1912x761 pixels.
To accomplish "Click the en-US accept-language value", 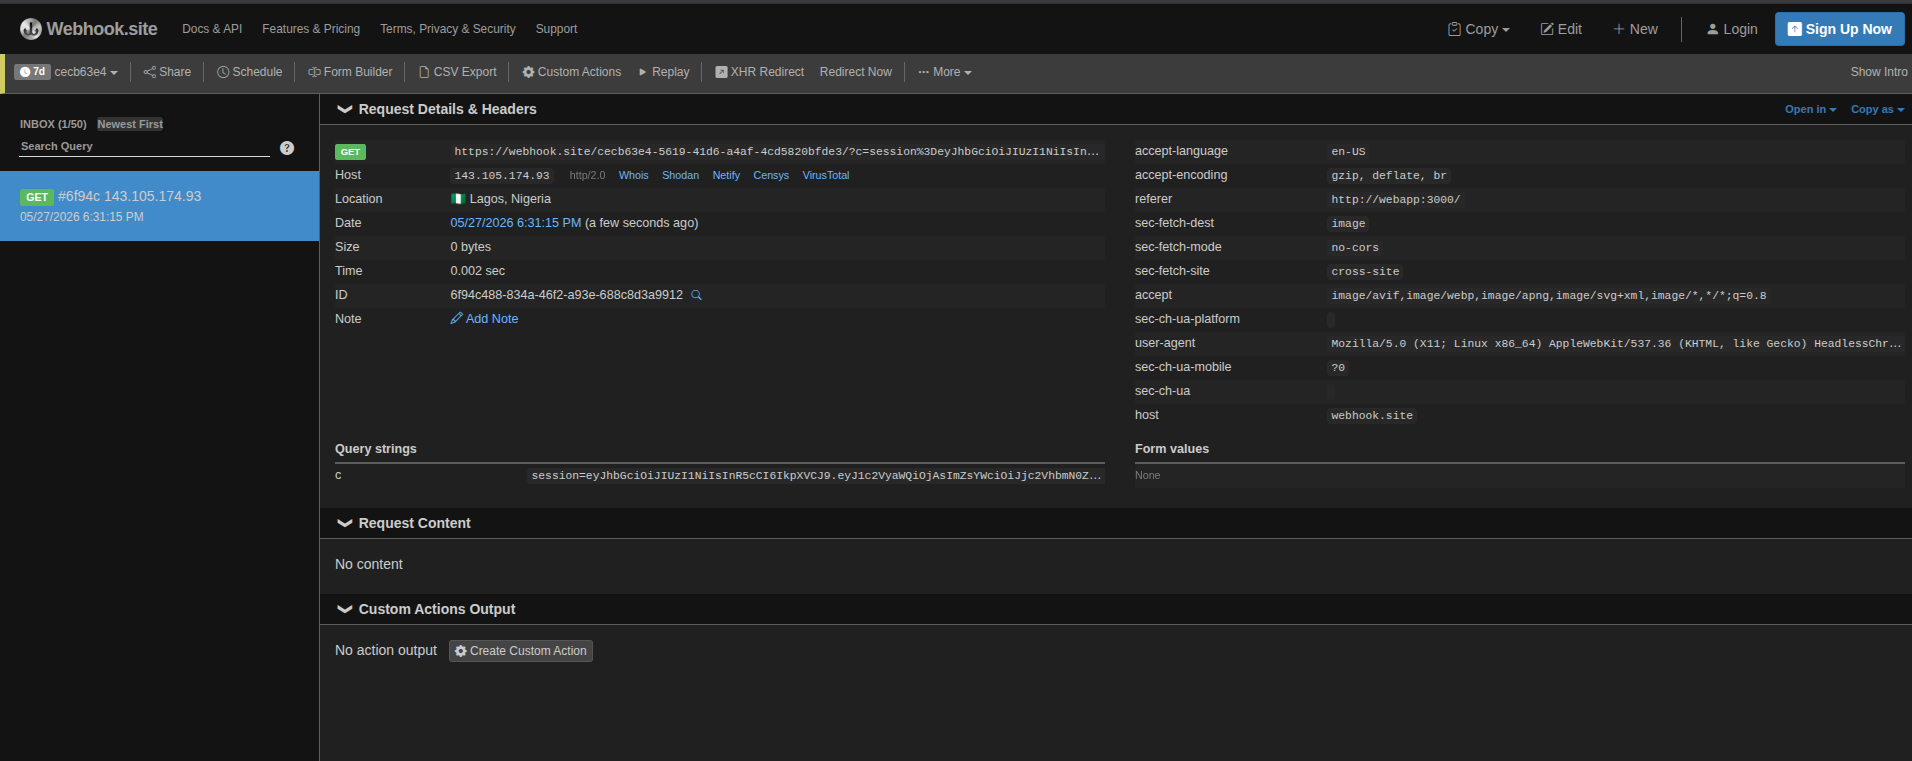I will [1348, 151].
